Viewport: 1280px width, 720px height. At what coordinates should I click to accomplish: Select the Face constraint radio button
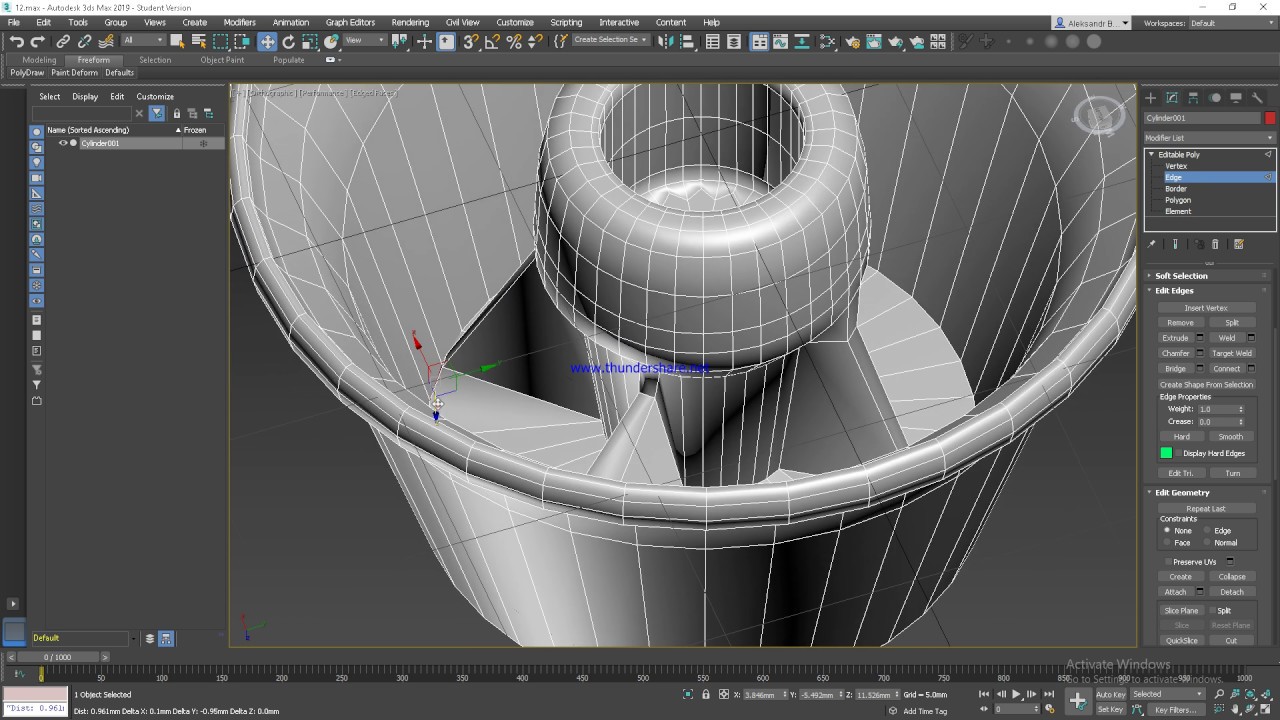1167,543
